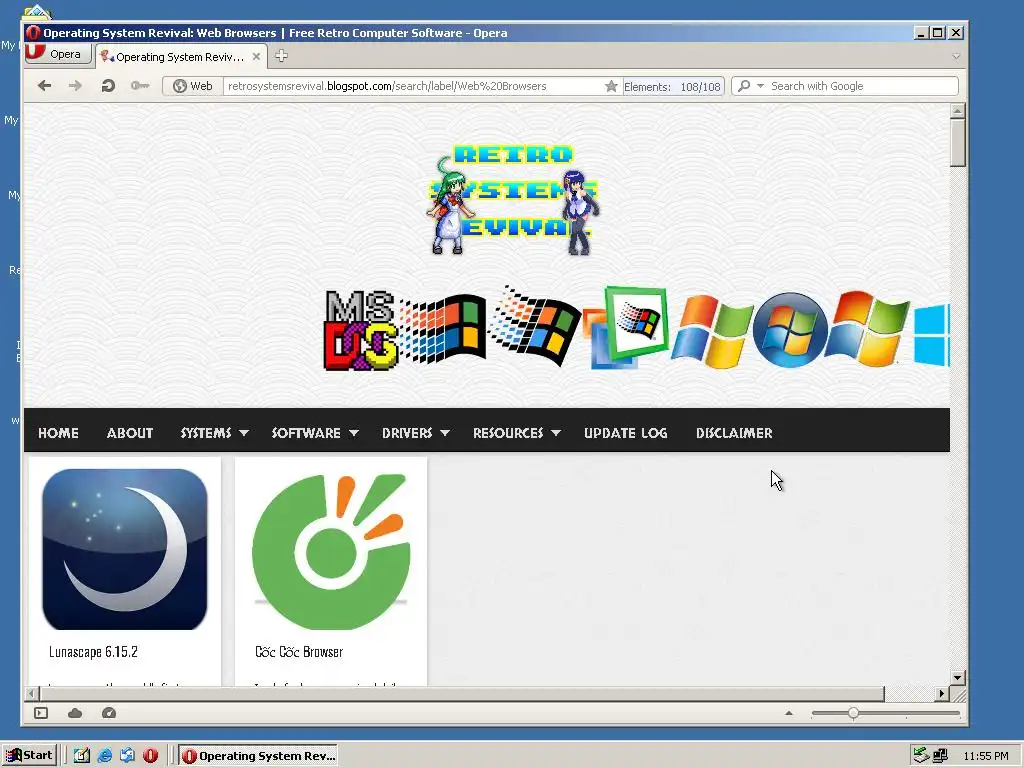Click the Retro Systems Revival logo
This screenshot has height=768, width=1024.
(x=513, y=199)
